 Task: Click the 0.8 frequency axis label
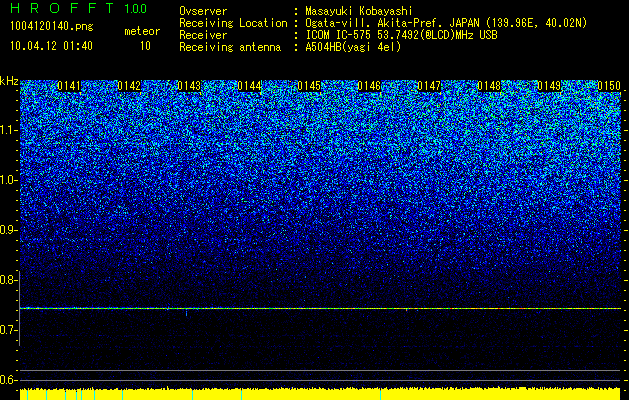pyautogui.click(x=8, y=280)
